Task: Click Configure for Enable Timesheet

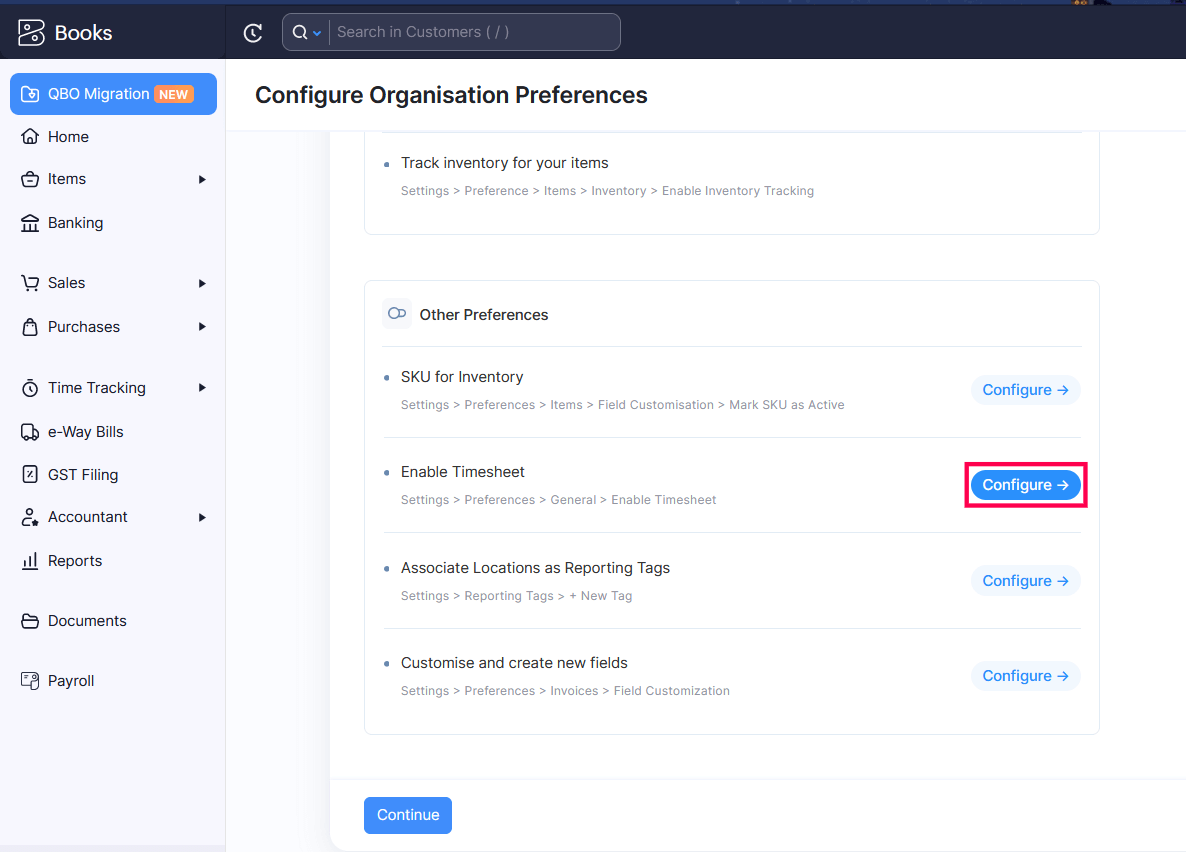Action: coord(1025,485)
